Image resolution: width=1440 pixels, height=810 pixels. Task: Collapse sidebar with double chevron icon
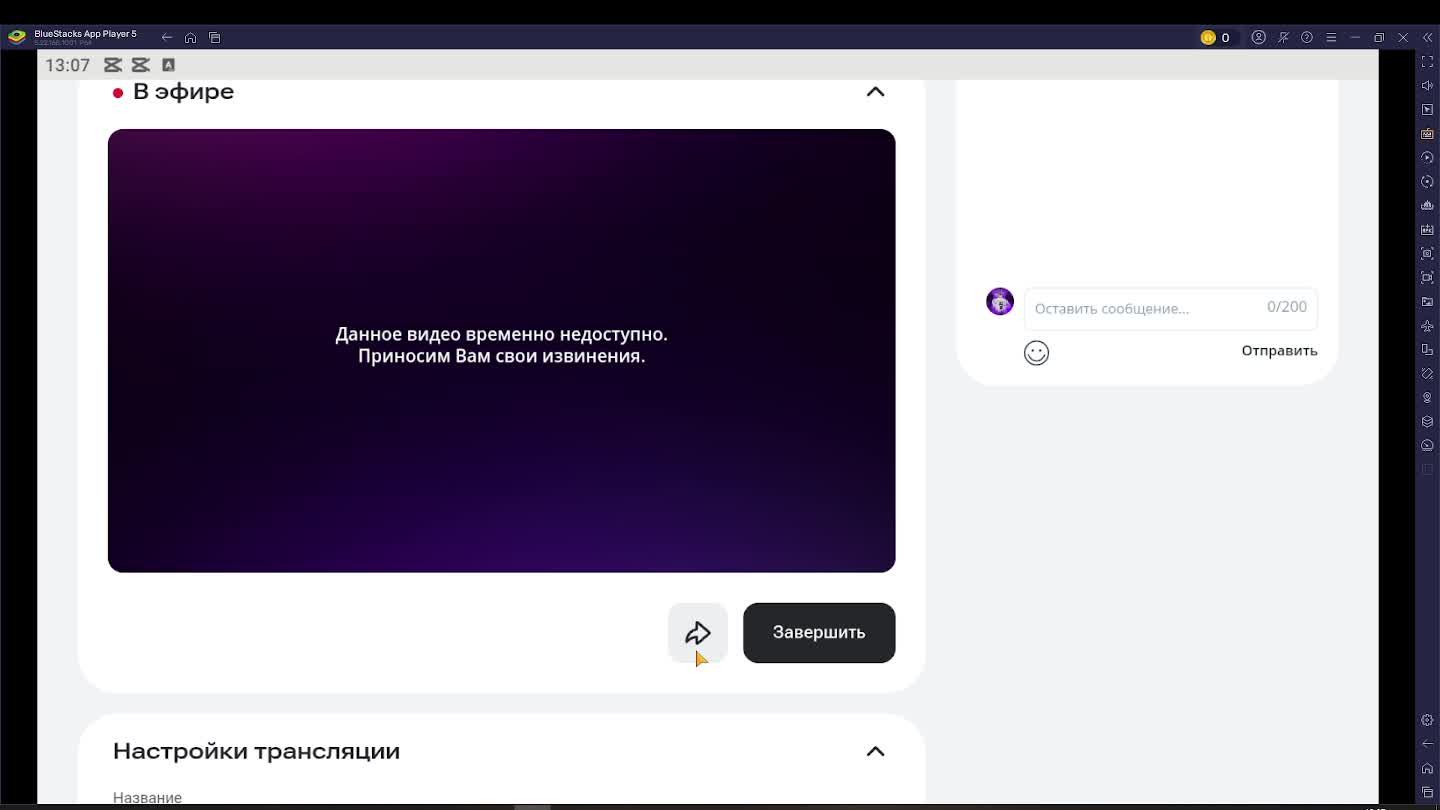pos(1427,38)
